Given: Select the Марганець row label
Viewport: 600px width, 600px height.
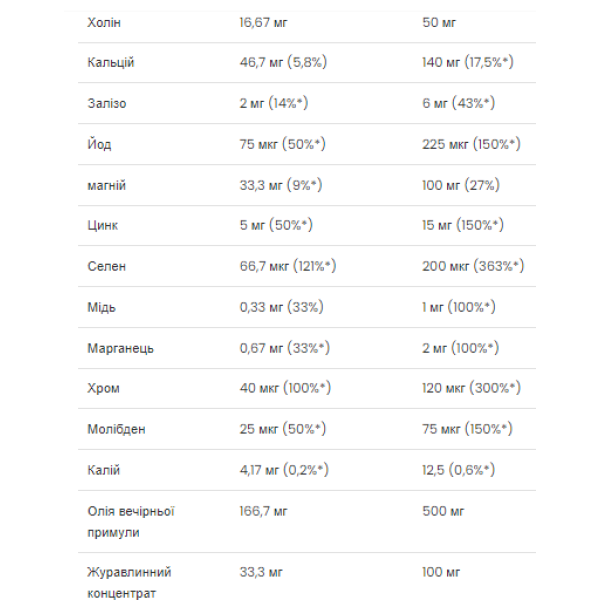Looking at the screenshot, I should pos(121,348).
